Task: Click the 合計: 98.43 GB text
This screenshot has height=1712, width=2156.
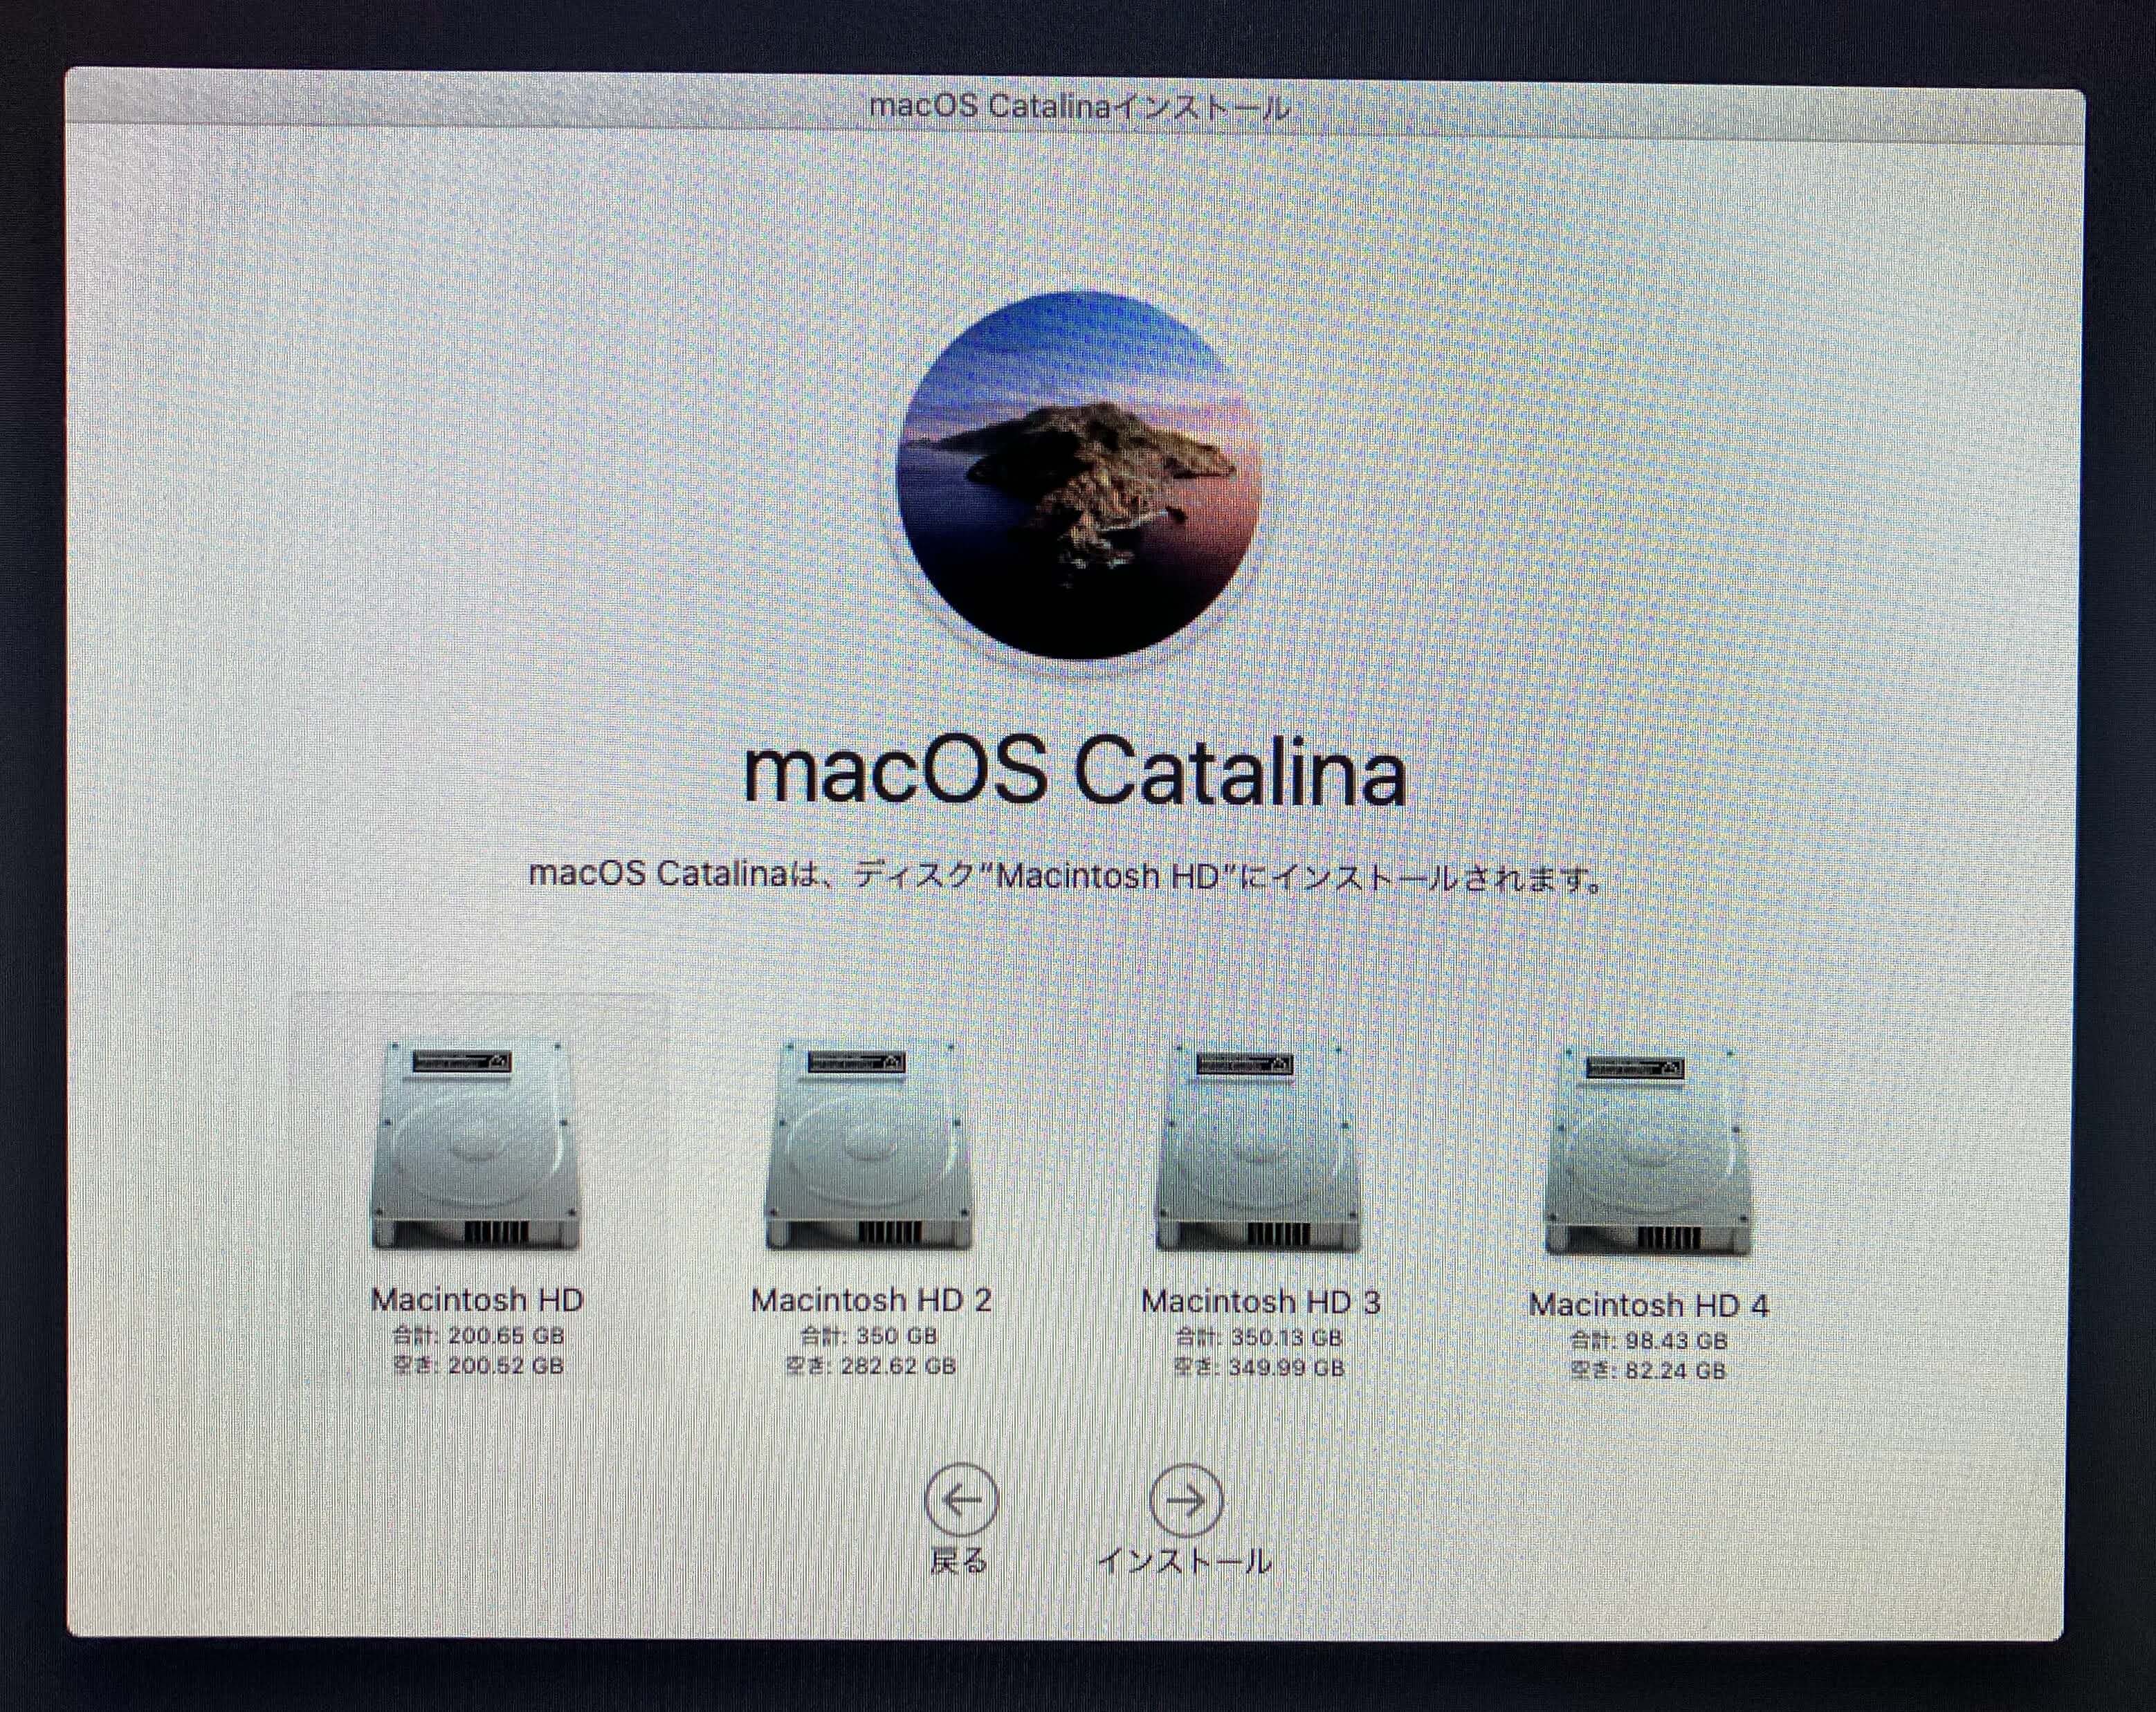Action: pos(1648,1341)
